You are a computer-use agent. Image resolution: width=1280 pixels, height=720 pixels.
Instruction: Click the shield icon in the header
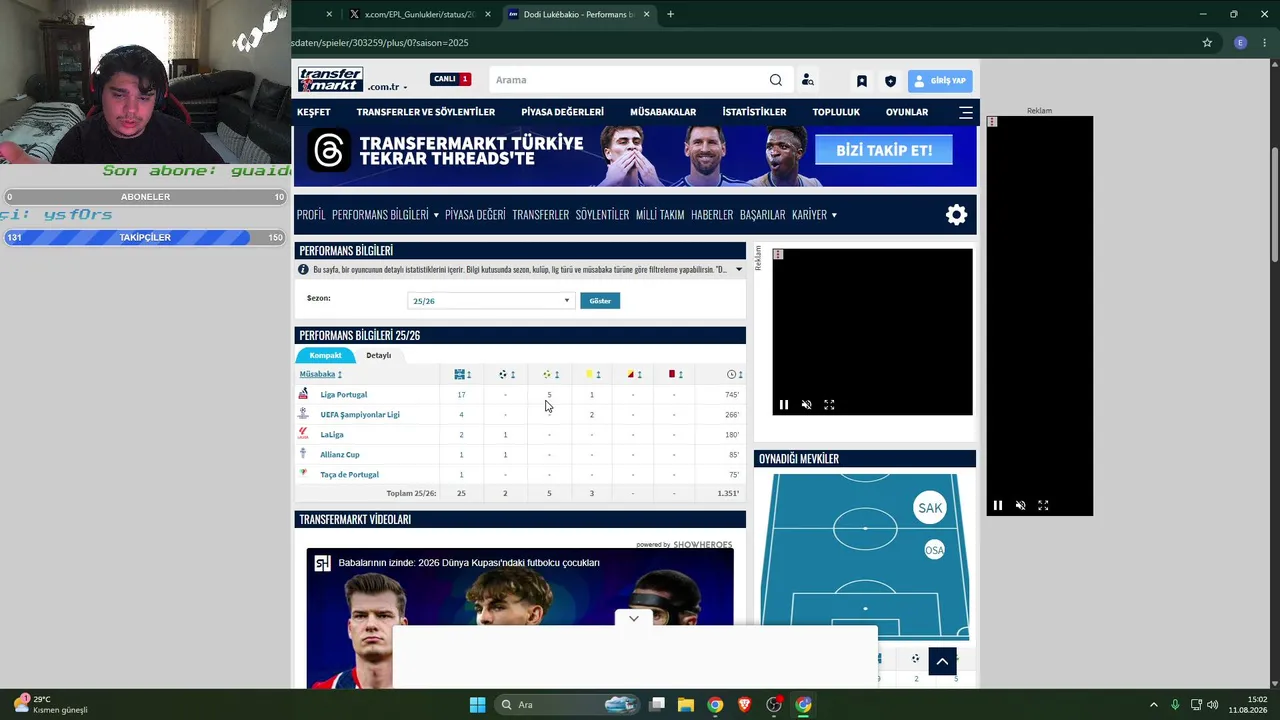click(890, 81)
